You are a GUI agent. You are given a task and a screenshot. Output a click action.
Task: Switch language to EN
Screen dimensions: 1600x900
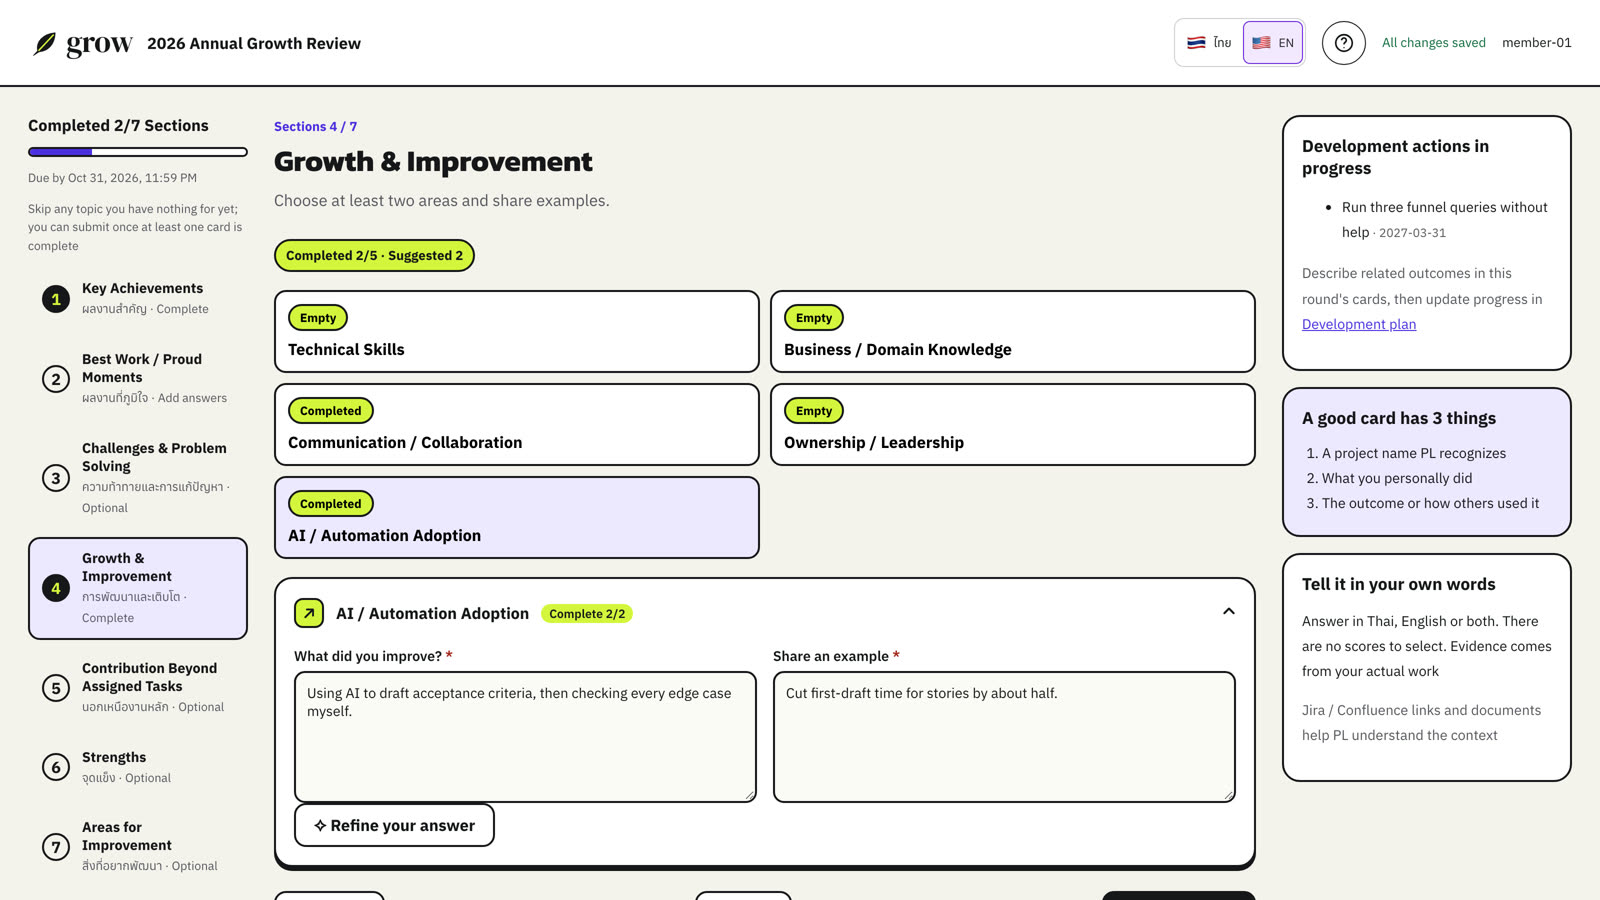(x=1273, y=43)
